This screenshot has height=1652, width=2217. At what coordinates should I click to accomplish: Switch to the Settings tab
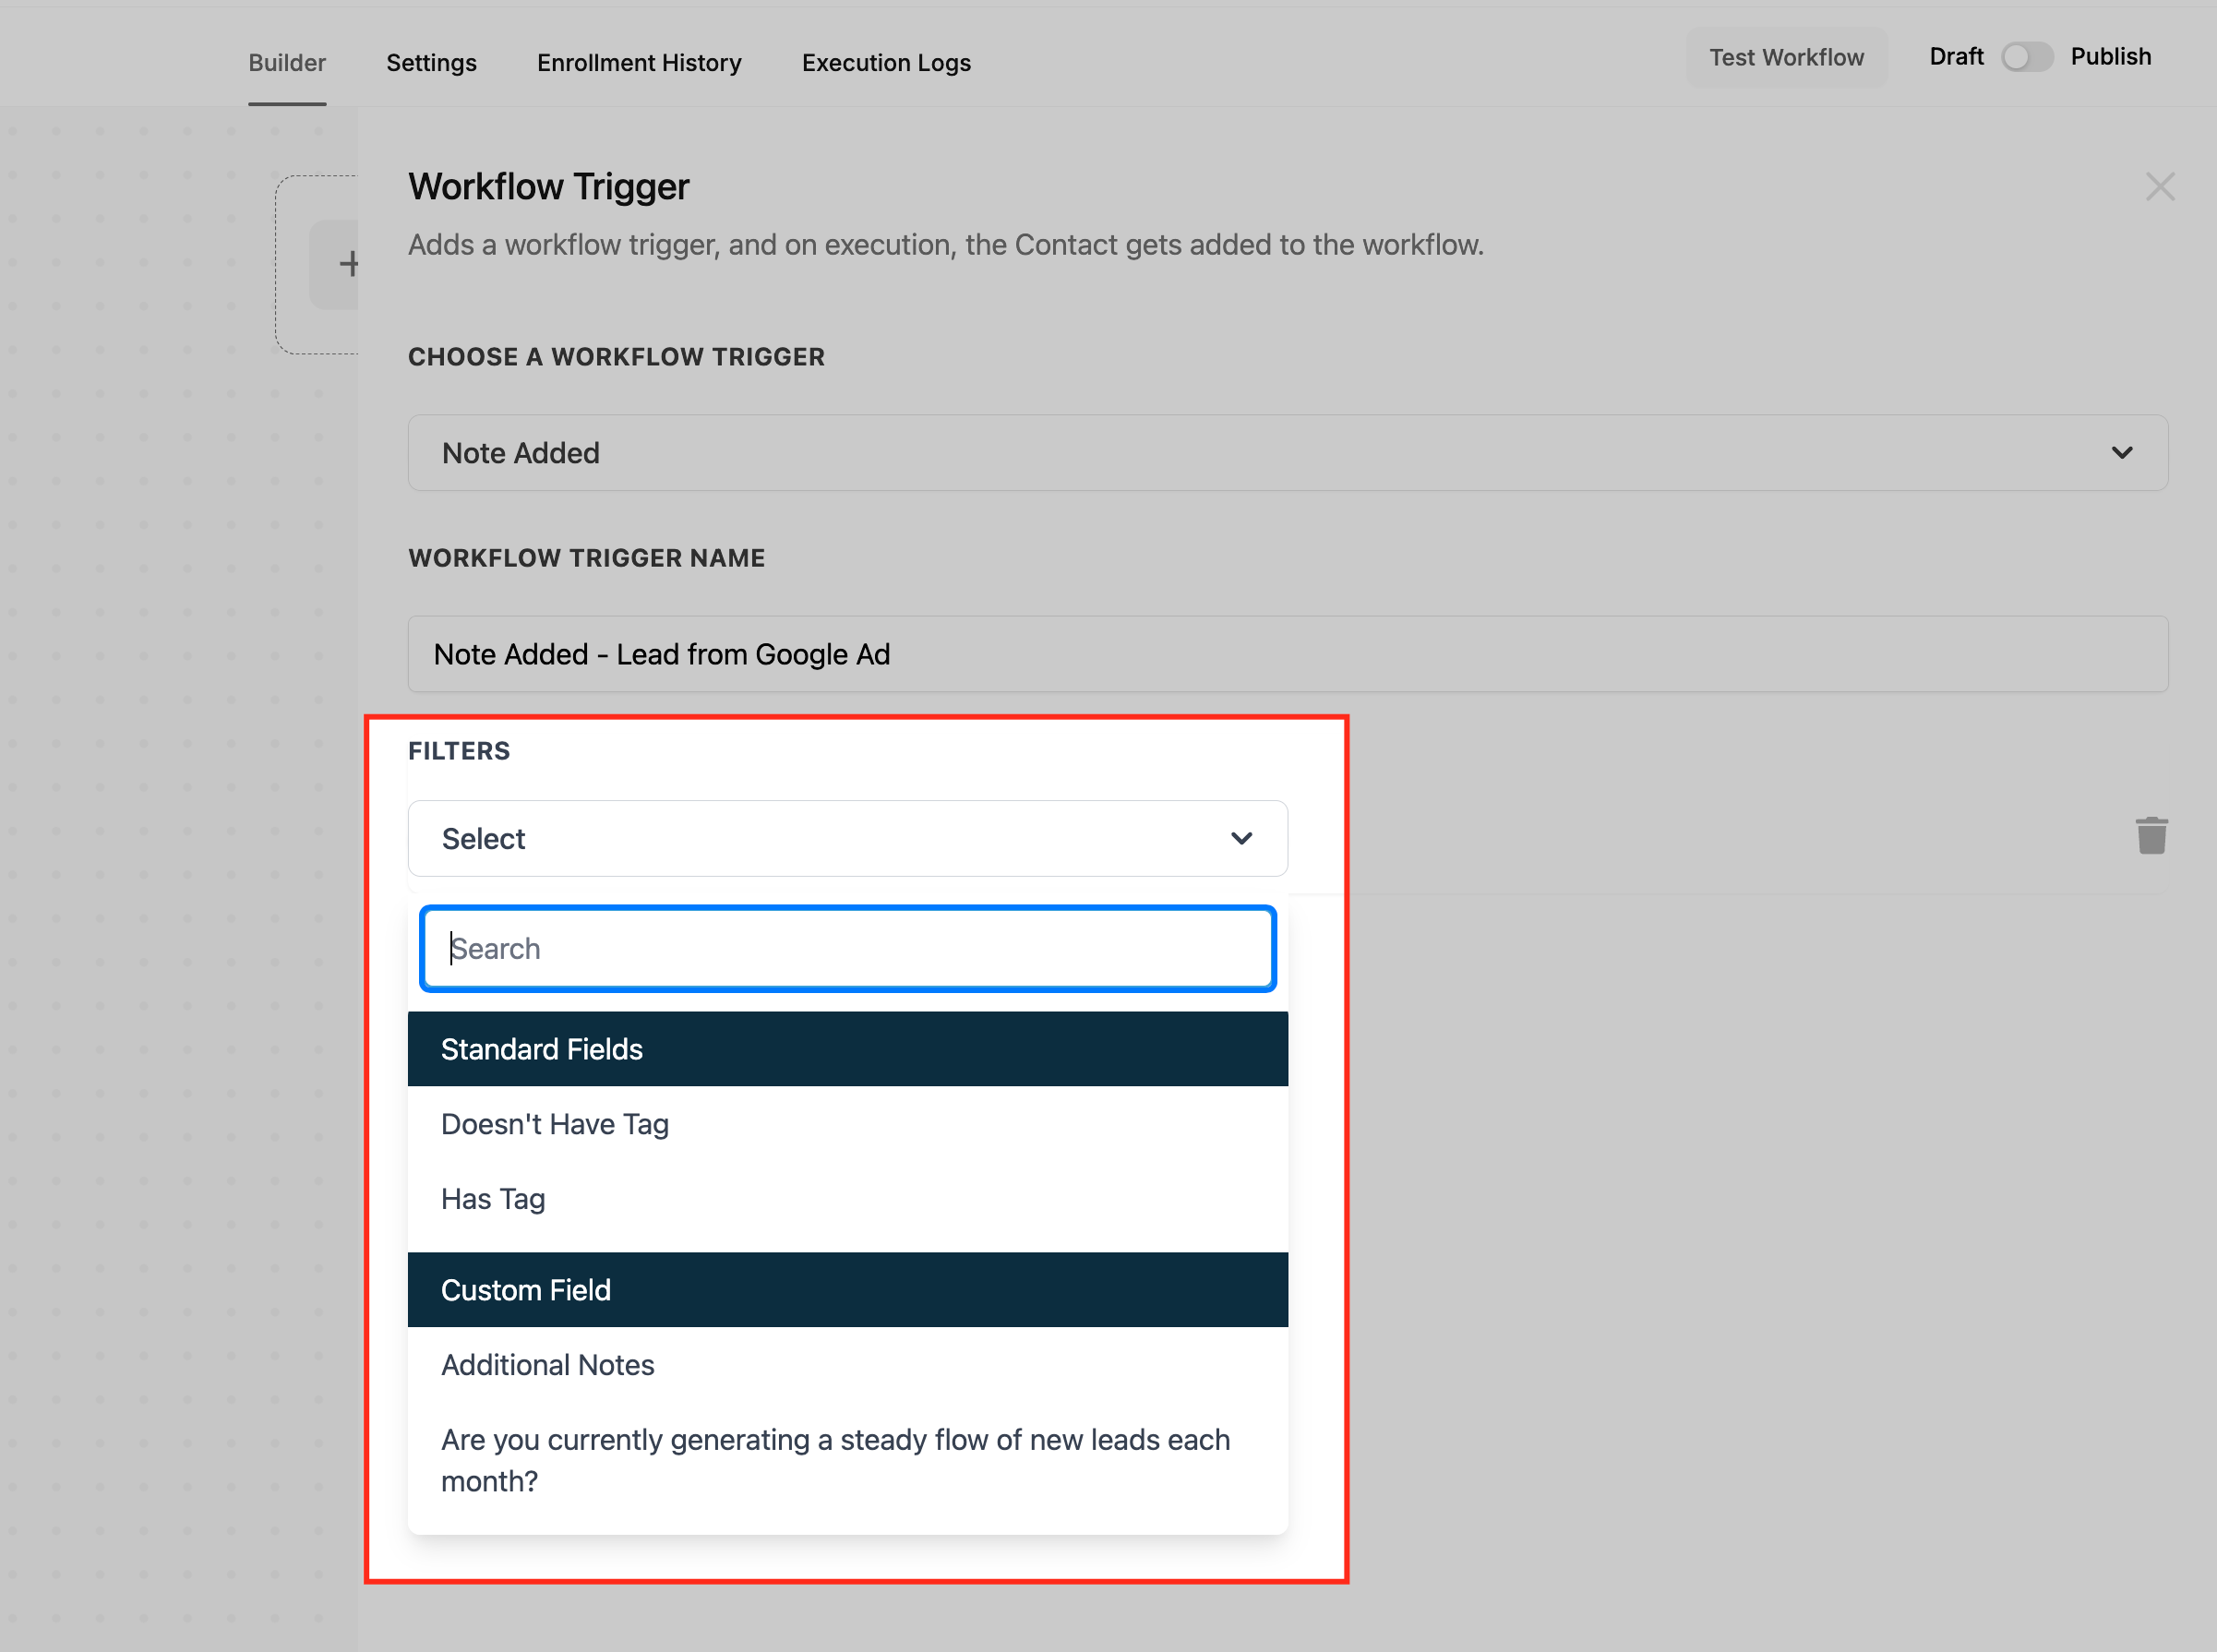[431, 63]
